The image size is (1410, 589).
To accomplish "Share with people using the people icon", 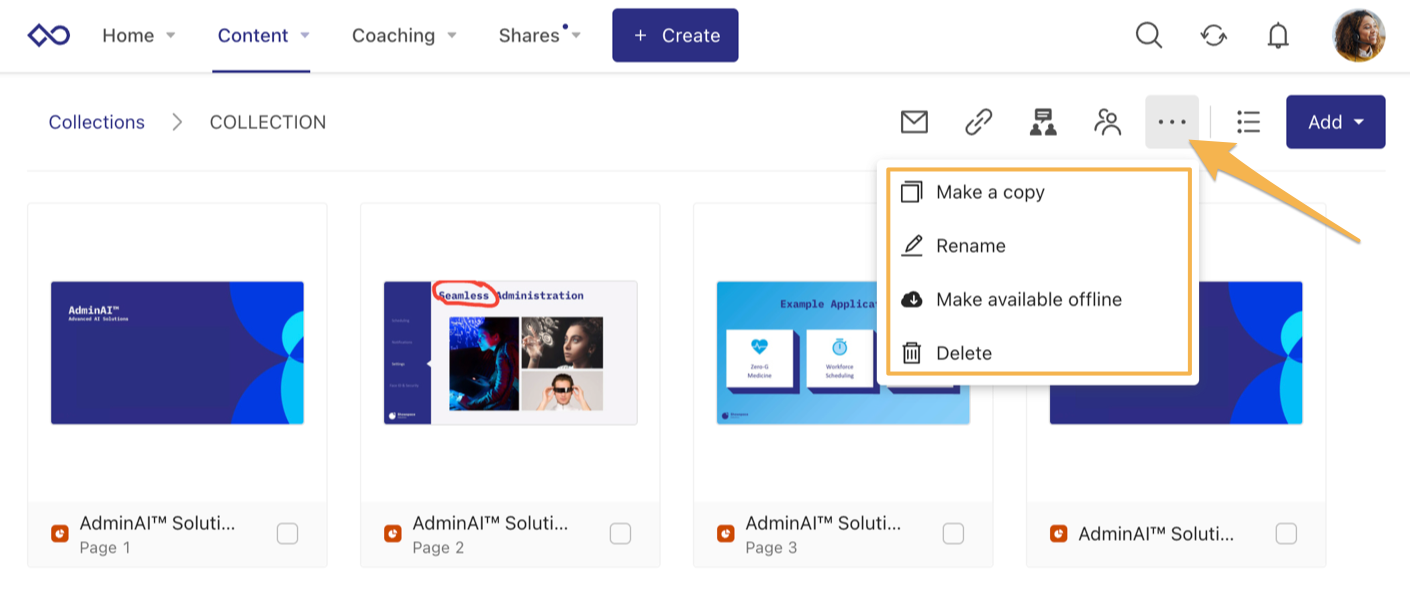I will pos(1107,122).
